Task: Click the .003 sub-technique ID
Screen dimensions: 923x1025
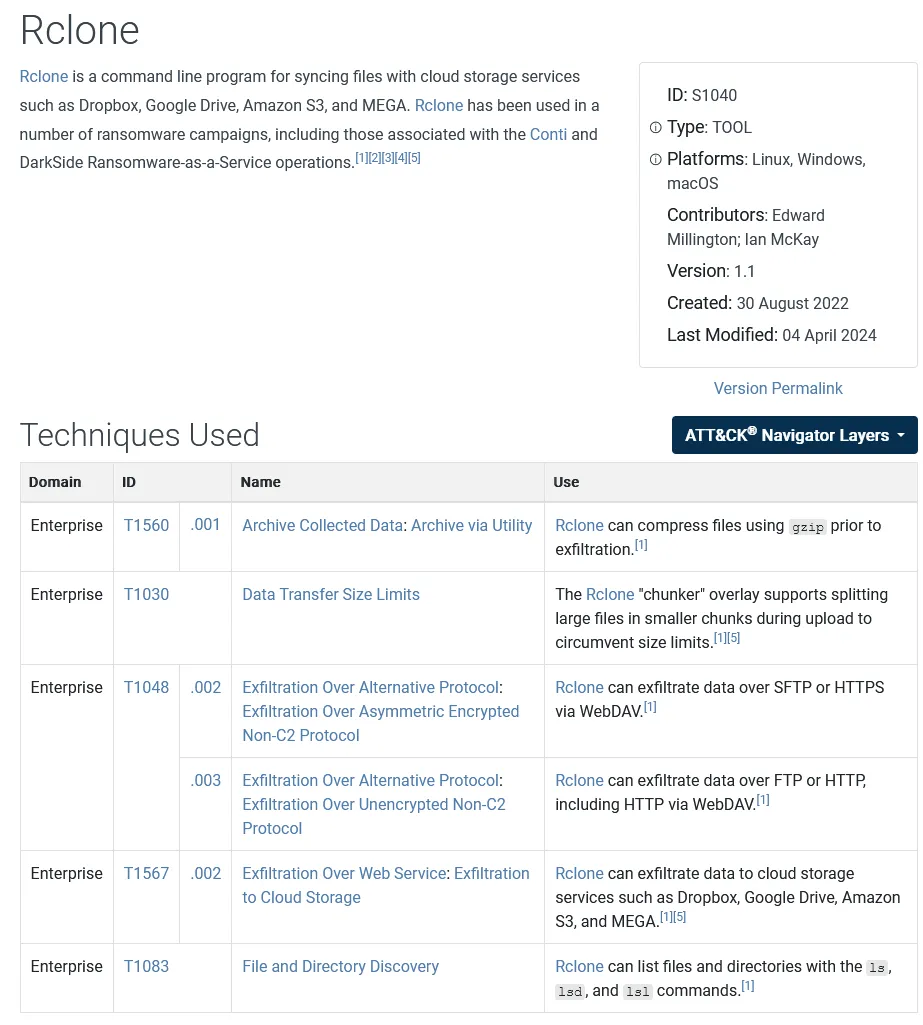Action: [x=205, y=780]
